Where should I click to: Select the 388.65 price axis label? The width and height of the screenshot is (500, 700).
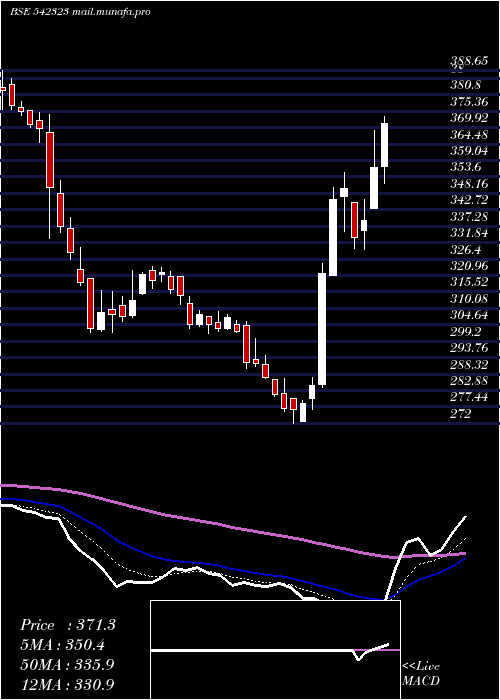[x=469, y=62]
